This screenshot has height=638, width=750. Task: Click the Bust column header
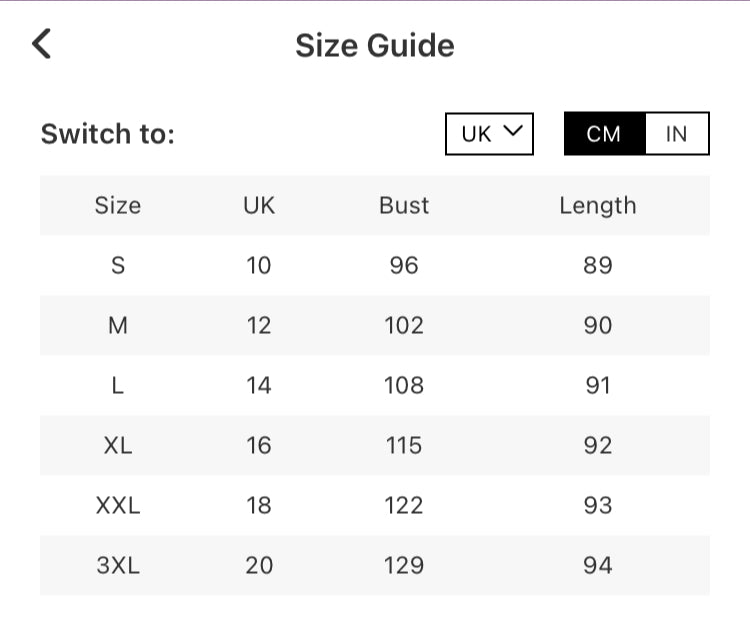404,206
